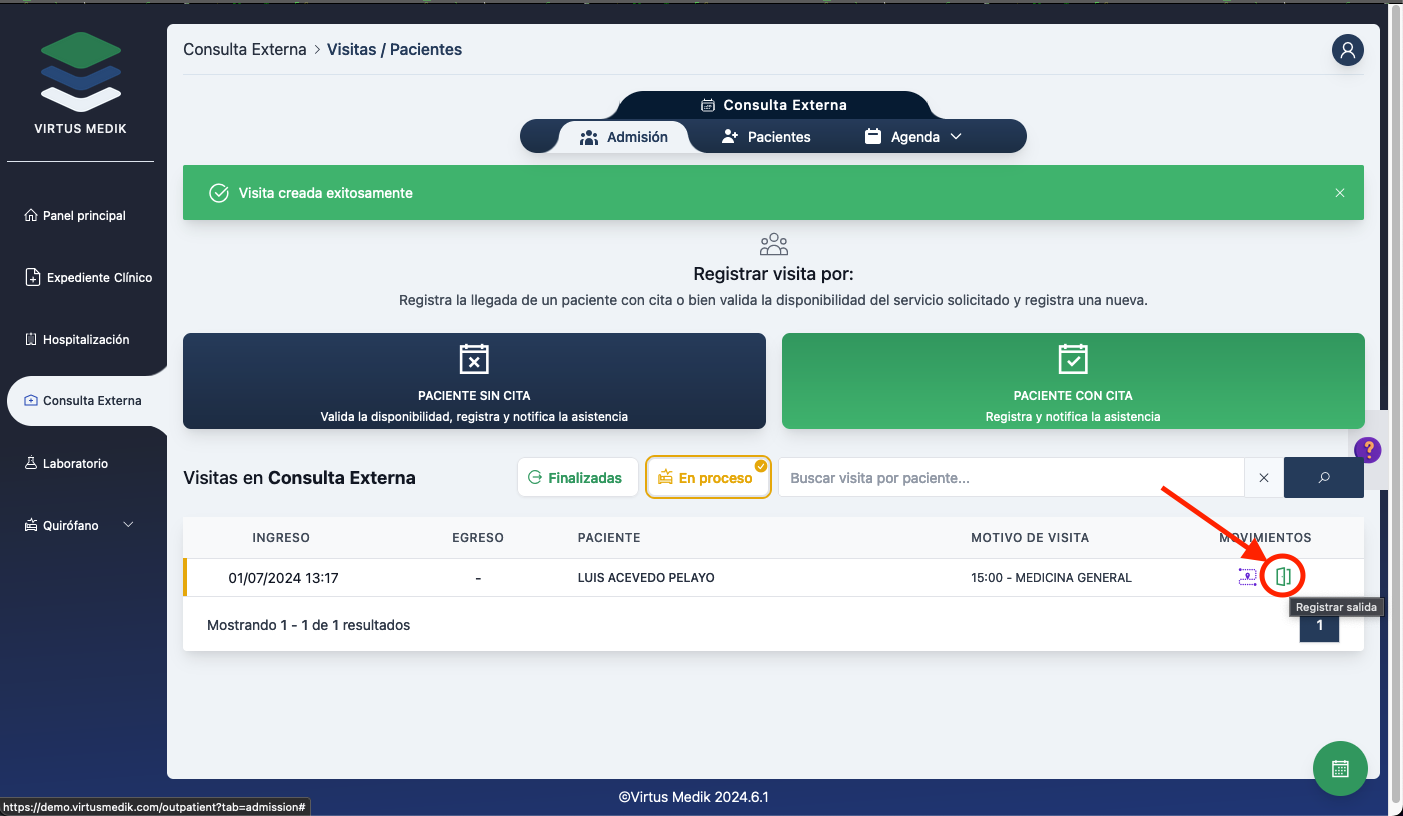Click the Registrar salida door icon
Screen dimensions: 1403x816
coord(1283,577)
